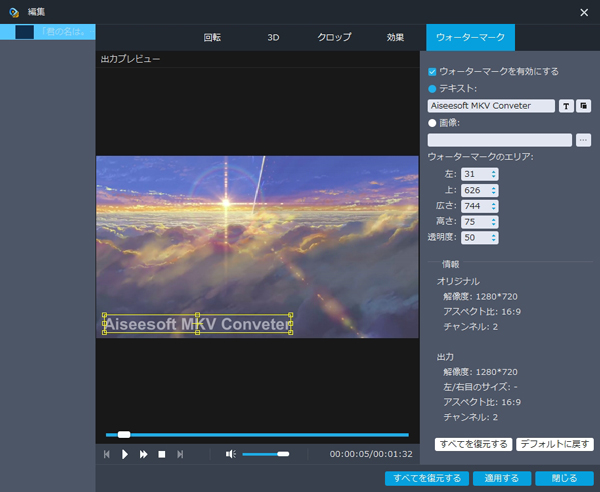Select the ウォーターマーク tab
Image resolution: width=600 pixels, height=492 pixels.
[470, 37]
